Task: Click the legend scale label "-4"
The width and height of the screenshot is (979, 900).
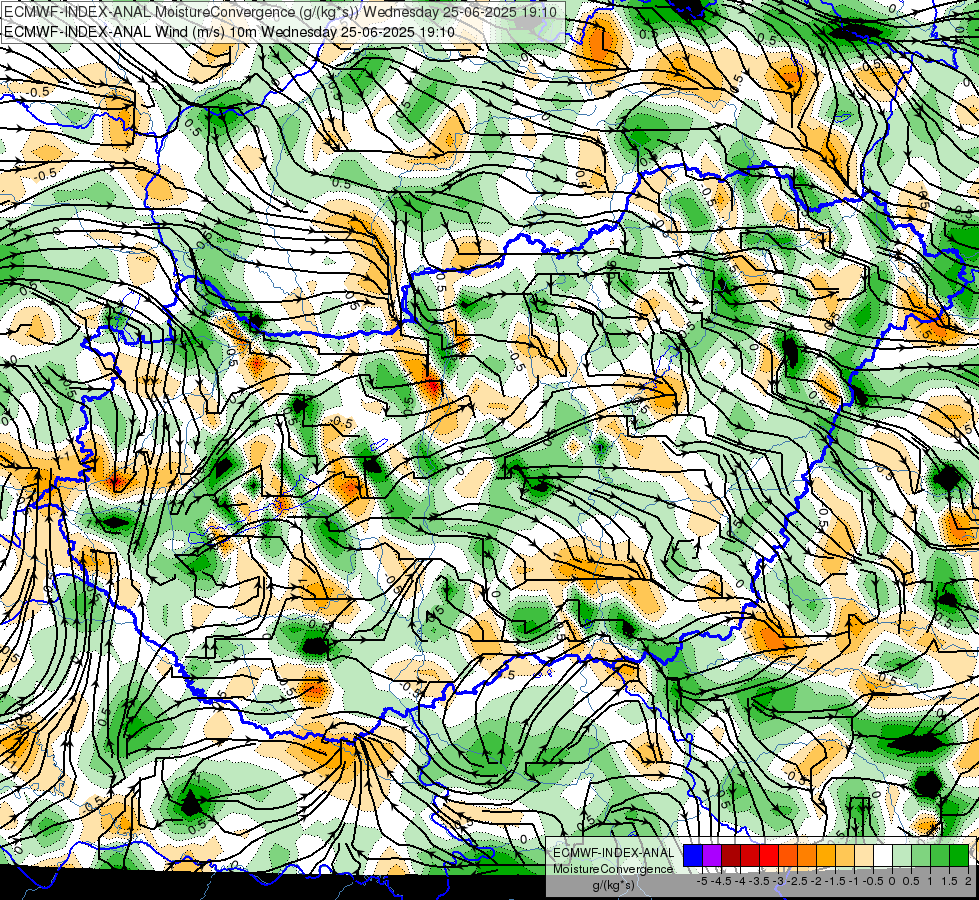Action: 740,881
